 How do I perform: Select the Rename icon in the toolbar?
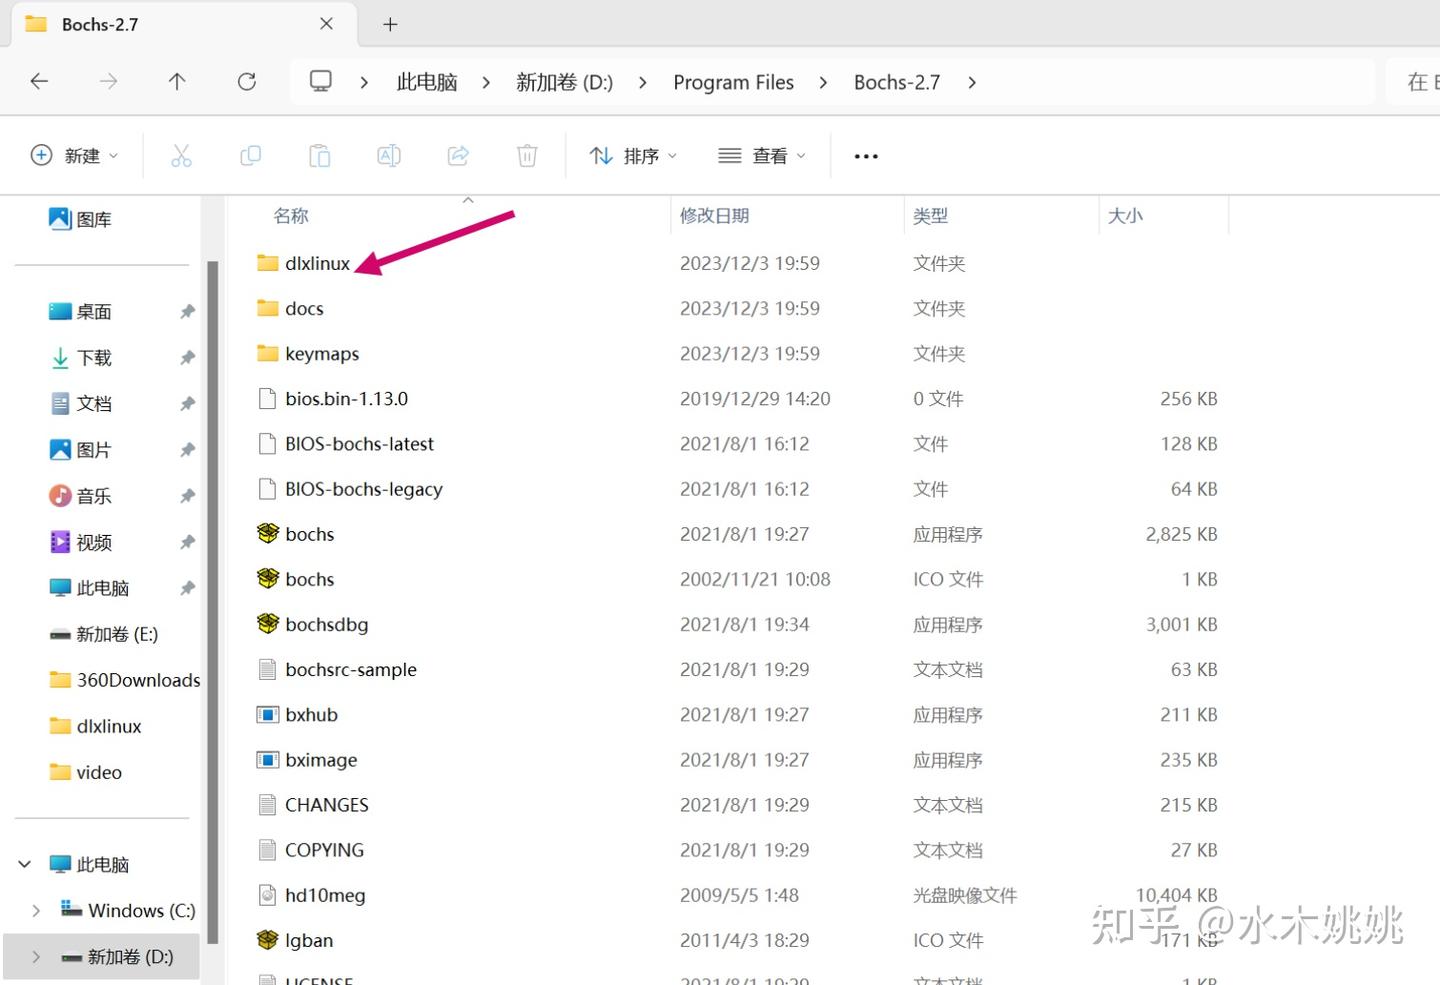(388, 155)
